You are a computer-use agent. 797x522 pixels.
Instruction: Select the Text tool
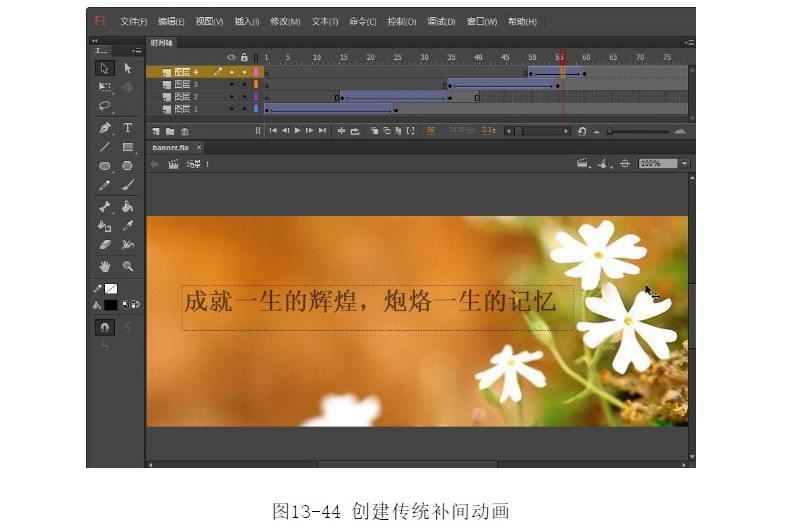click(128, 128)
